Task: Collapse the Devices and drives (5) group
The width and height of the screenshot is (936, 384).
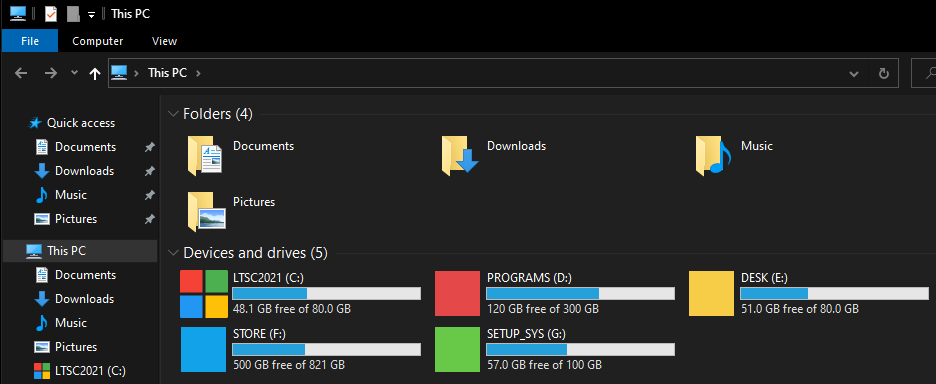Action: [x=173, y=253]
